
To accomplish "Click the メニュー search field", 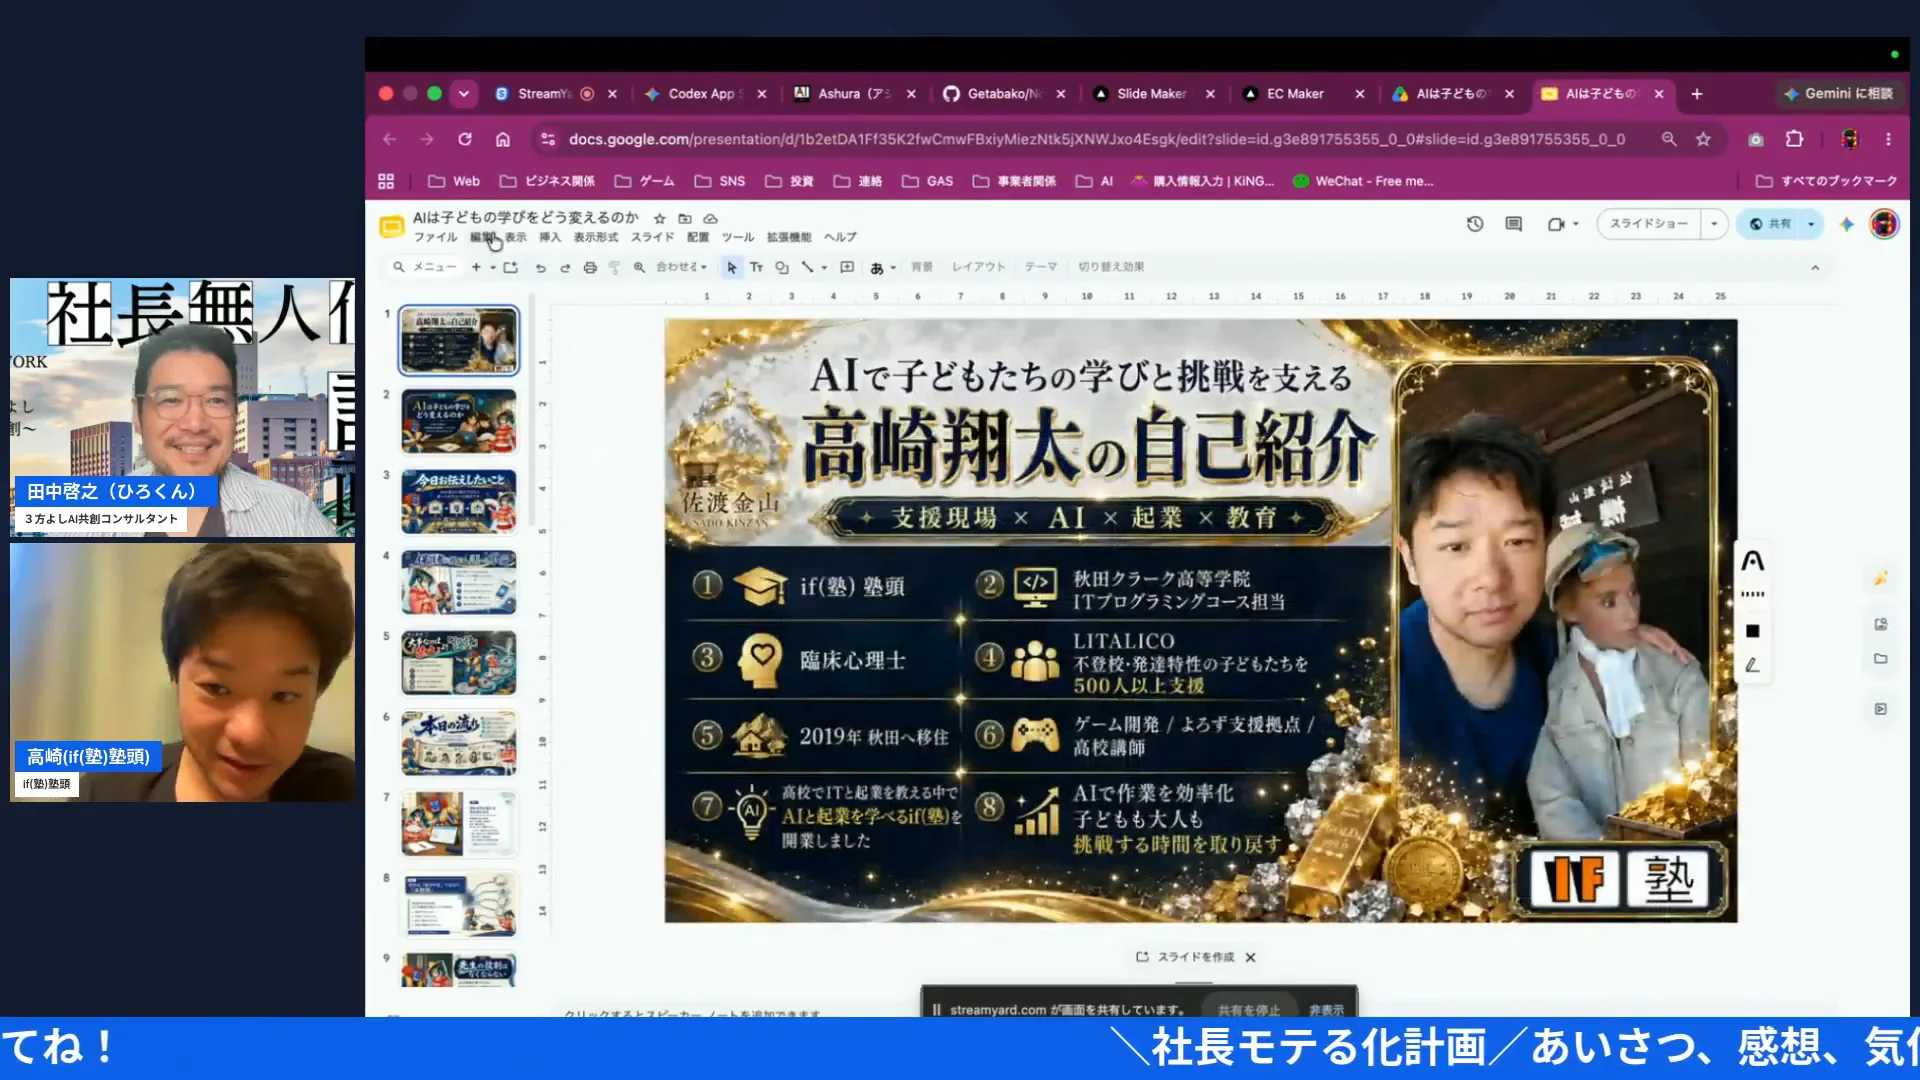I will pos(425,268).
